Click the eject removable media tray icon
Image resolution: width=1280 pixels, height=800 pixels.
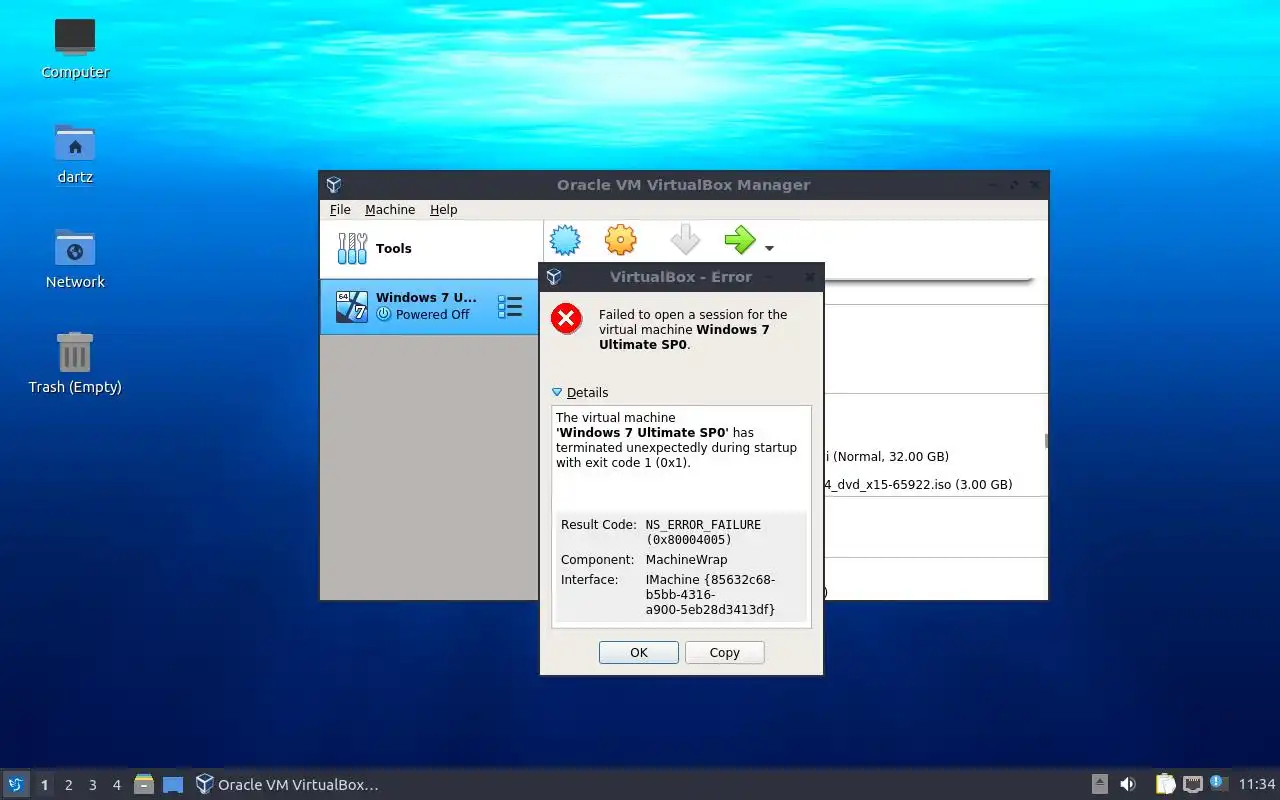point(1099,785)
